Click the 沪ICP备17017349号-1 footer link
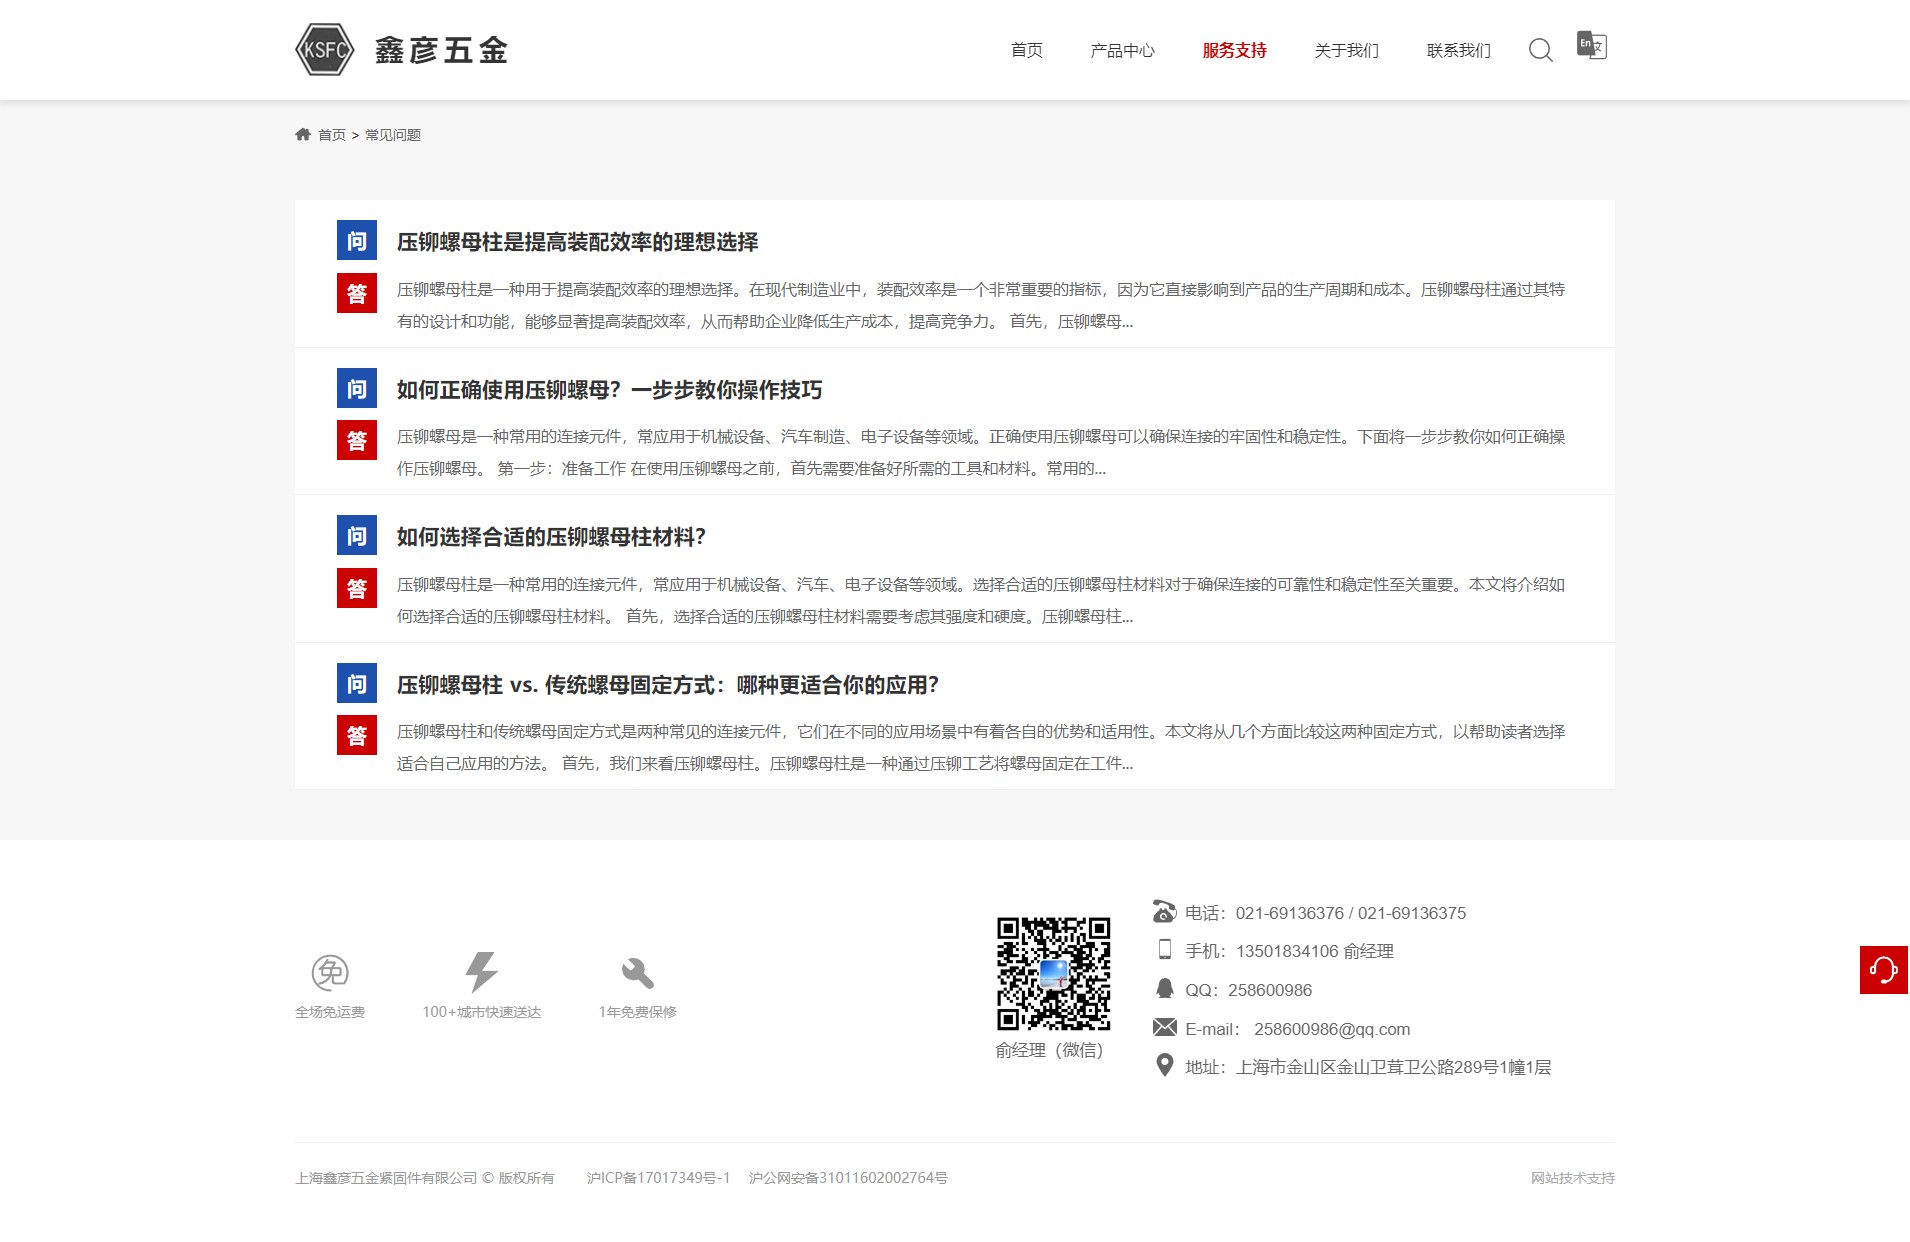The image size is (1910, 1242). (x=658, y=1178)
